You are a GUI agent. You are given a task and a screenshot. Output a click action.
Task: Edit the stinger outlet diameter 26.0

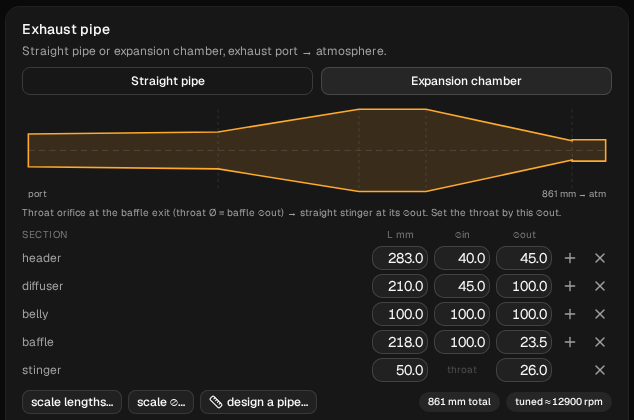(x=524, y=370)
